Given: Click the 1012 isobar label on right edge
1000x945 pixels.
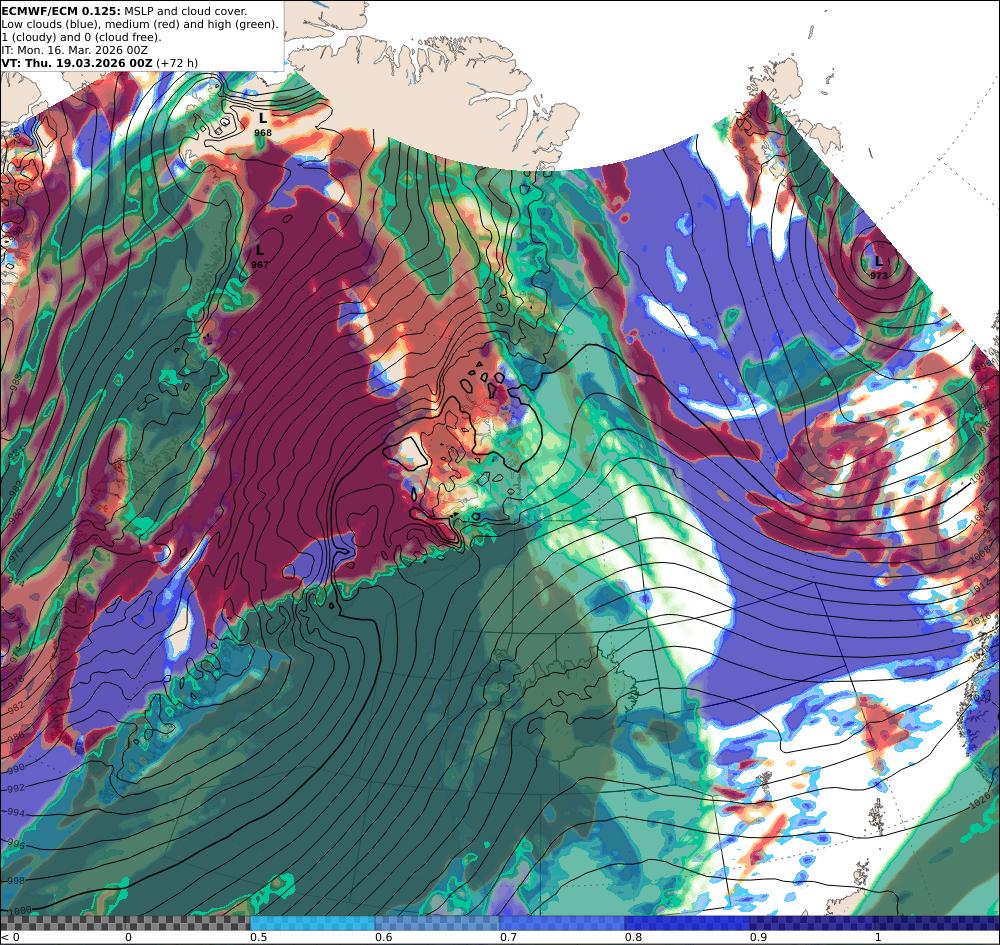Looking at the screenshot, I should point(980,587).
